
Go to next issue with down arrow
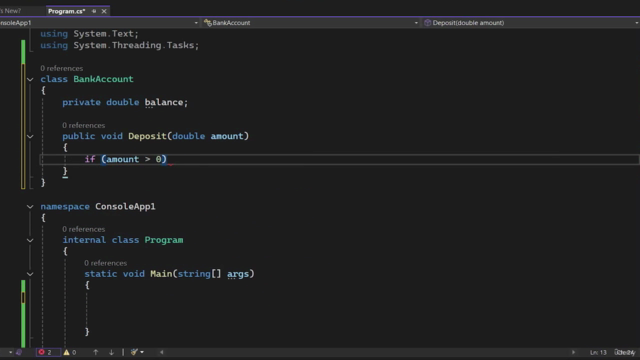(x=111, y=352)
